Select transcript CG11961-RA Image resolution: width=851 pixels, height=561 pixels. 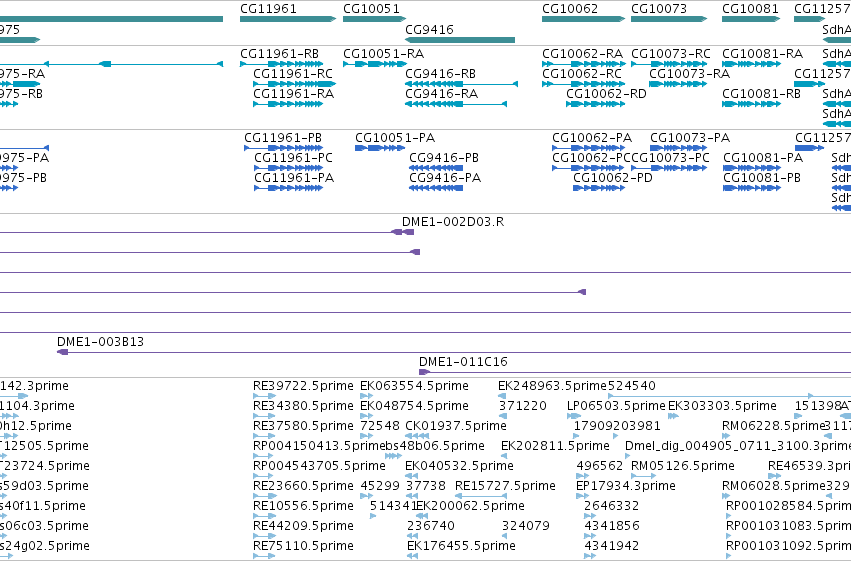point(293,94)
